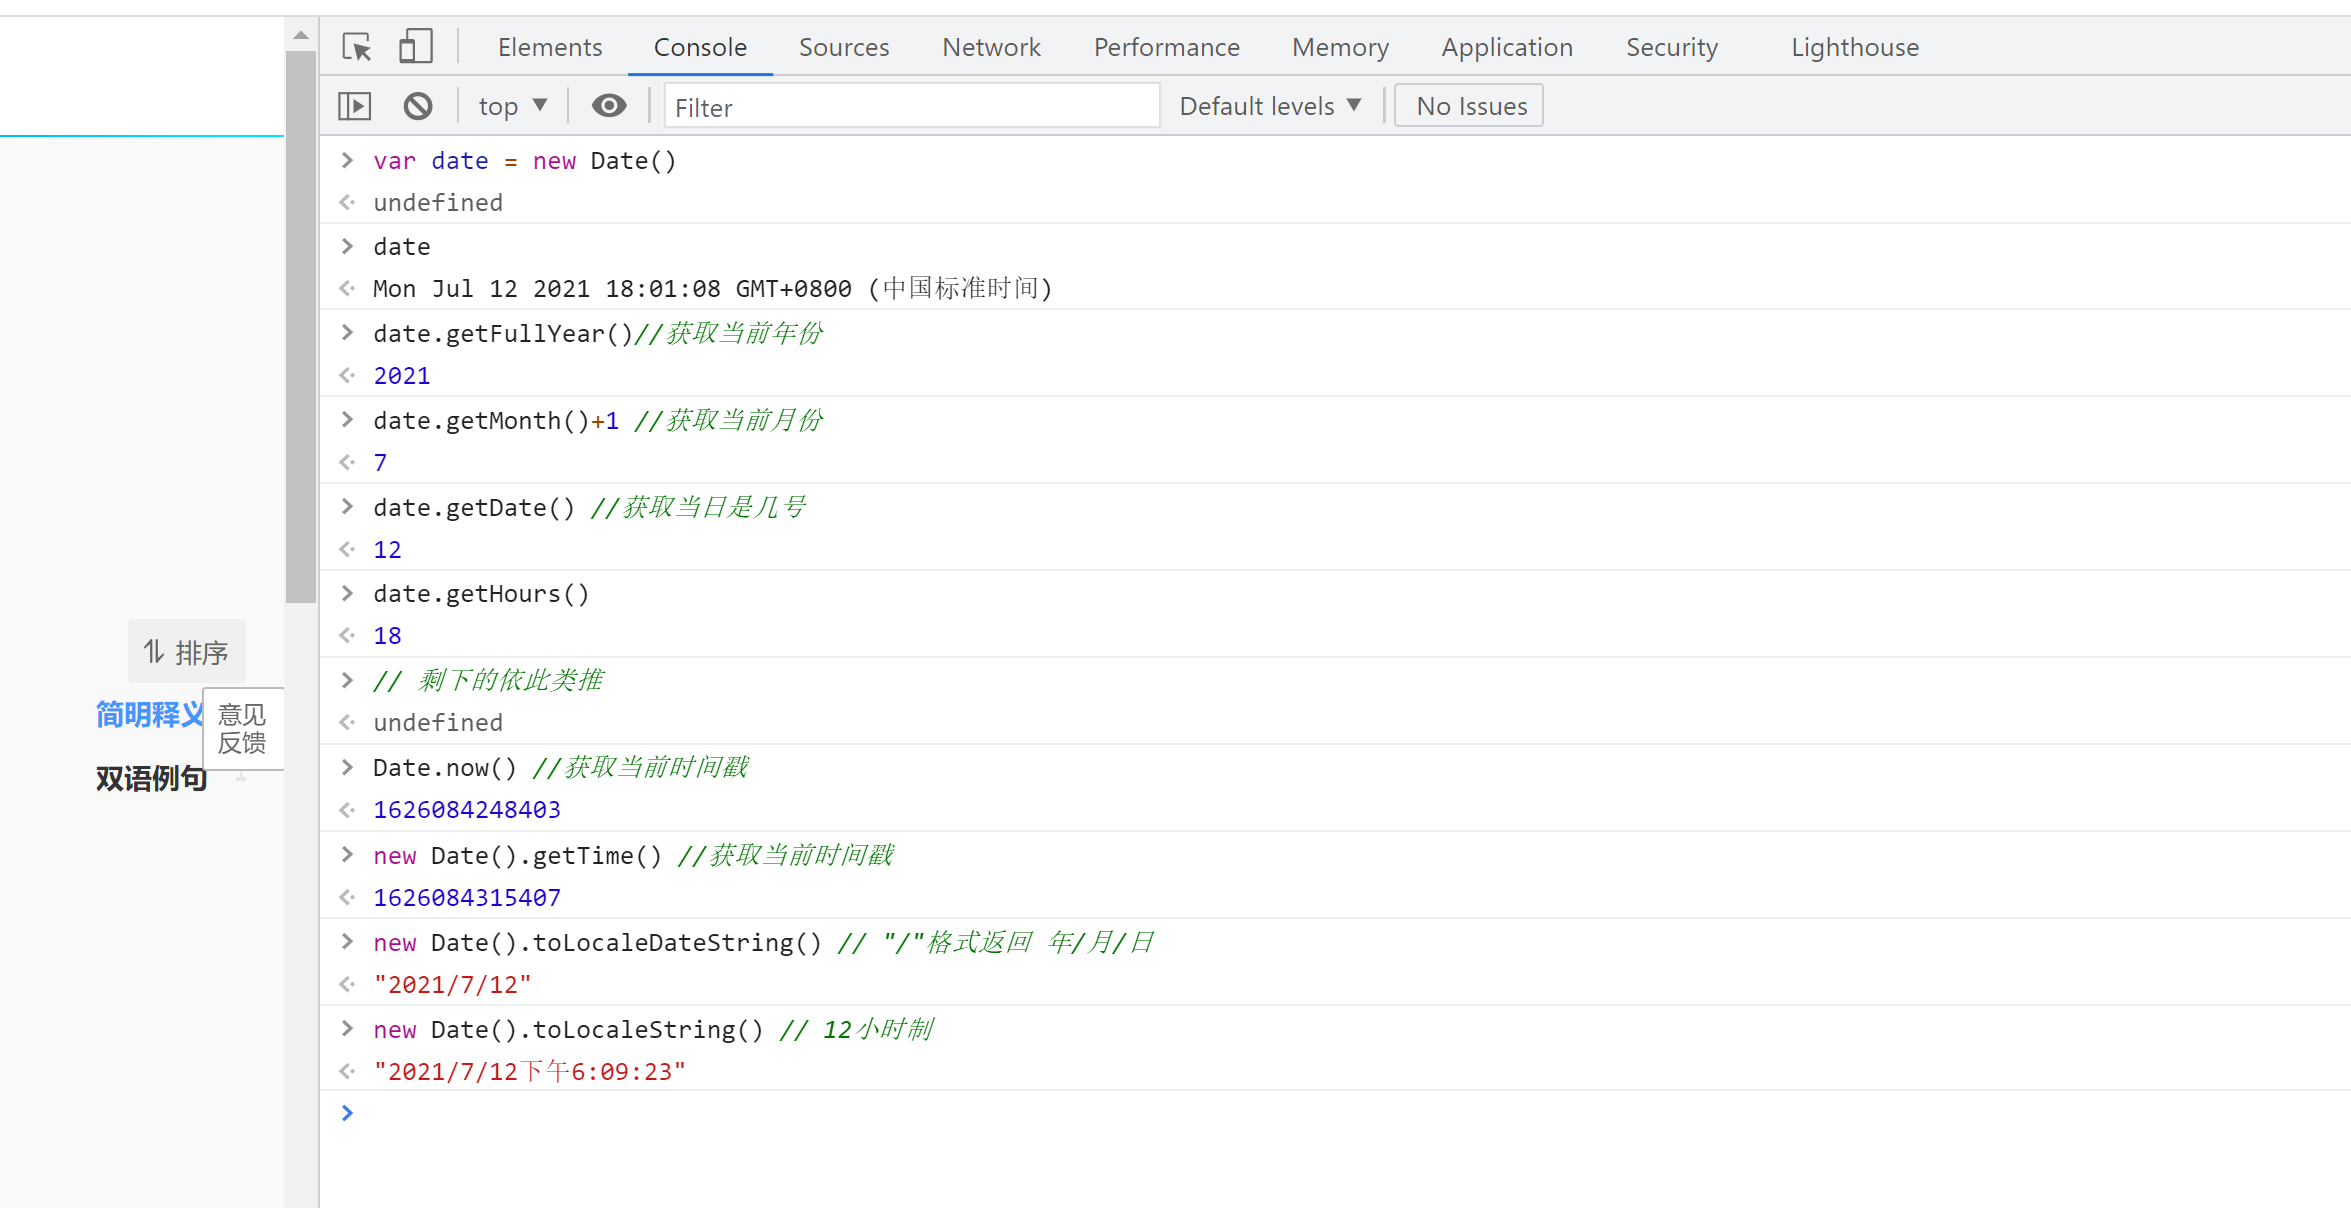
Task: Click the page scrollbar up arrow
Action: coord(301,35)
